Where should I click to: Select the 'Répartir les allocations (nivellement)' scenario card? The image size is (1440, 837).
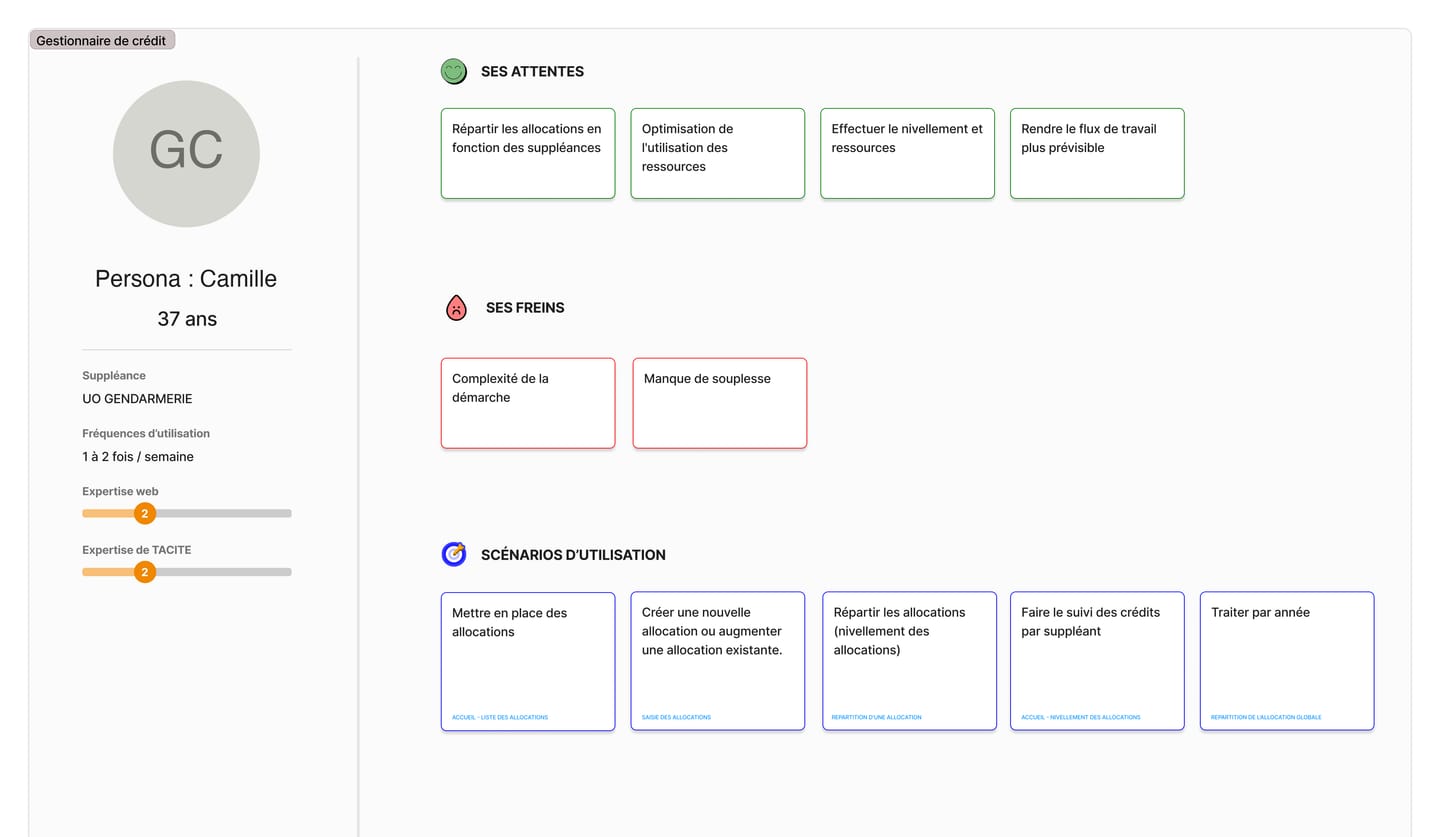910,661
